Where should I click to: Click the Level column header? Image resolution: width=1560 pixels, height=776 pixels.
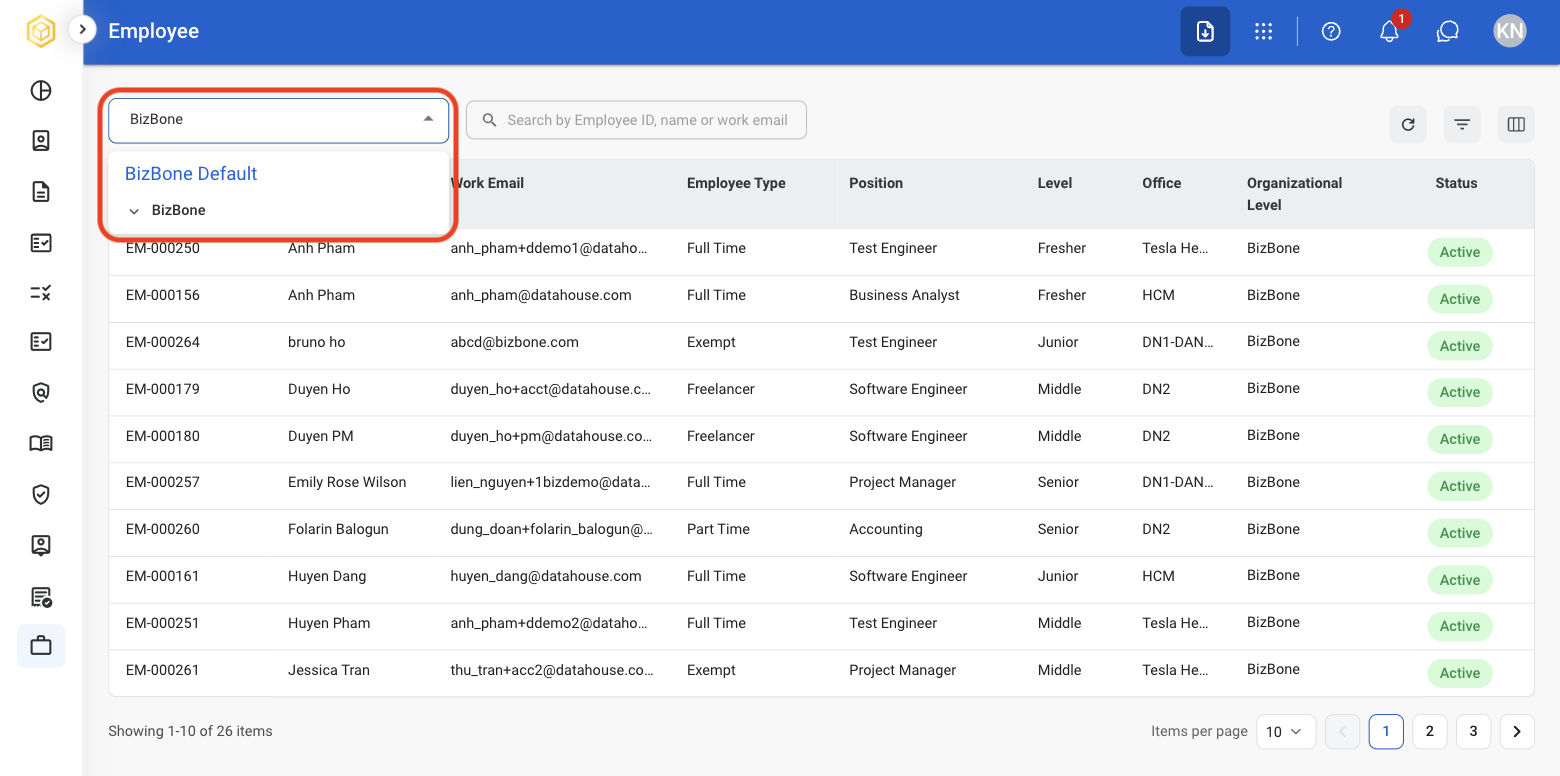pyautogui.click(x=1055, y=183)
